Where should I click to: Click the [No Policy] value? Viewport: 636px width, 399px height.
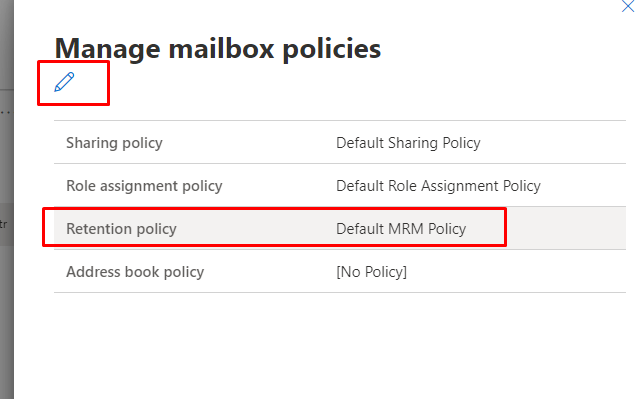[x=371, y=272]
